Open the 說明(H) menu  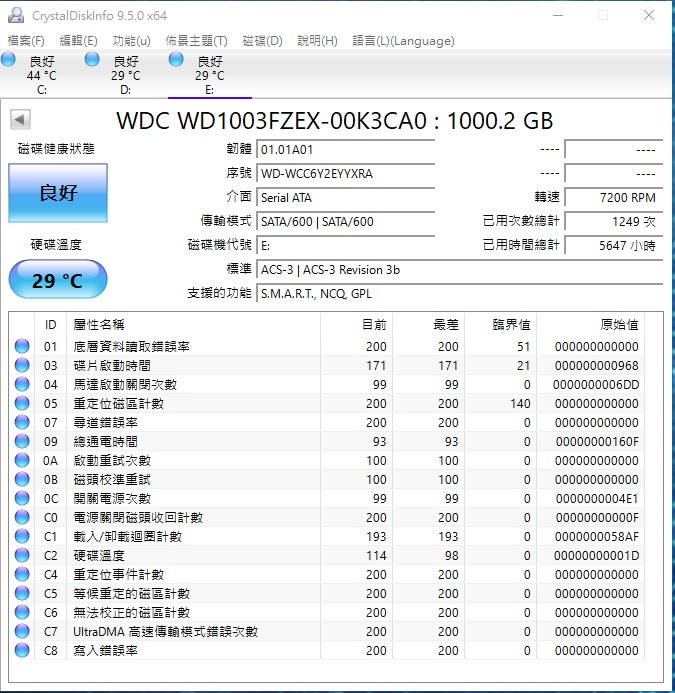point(317,41)
